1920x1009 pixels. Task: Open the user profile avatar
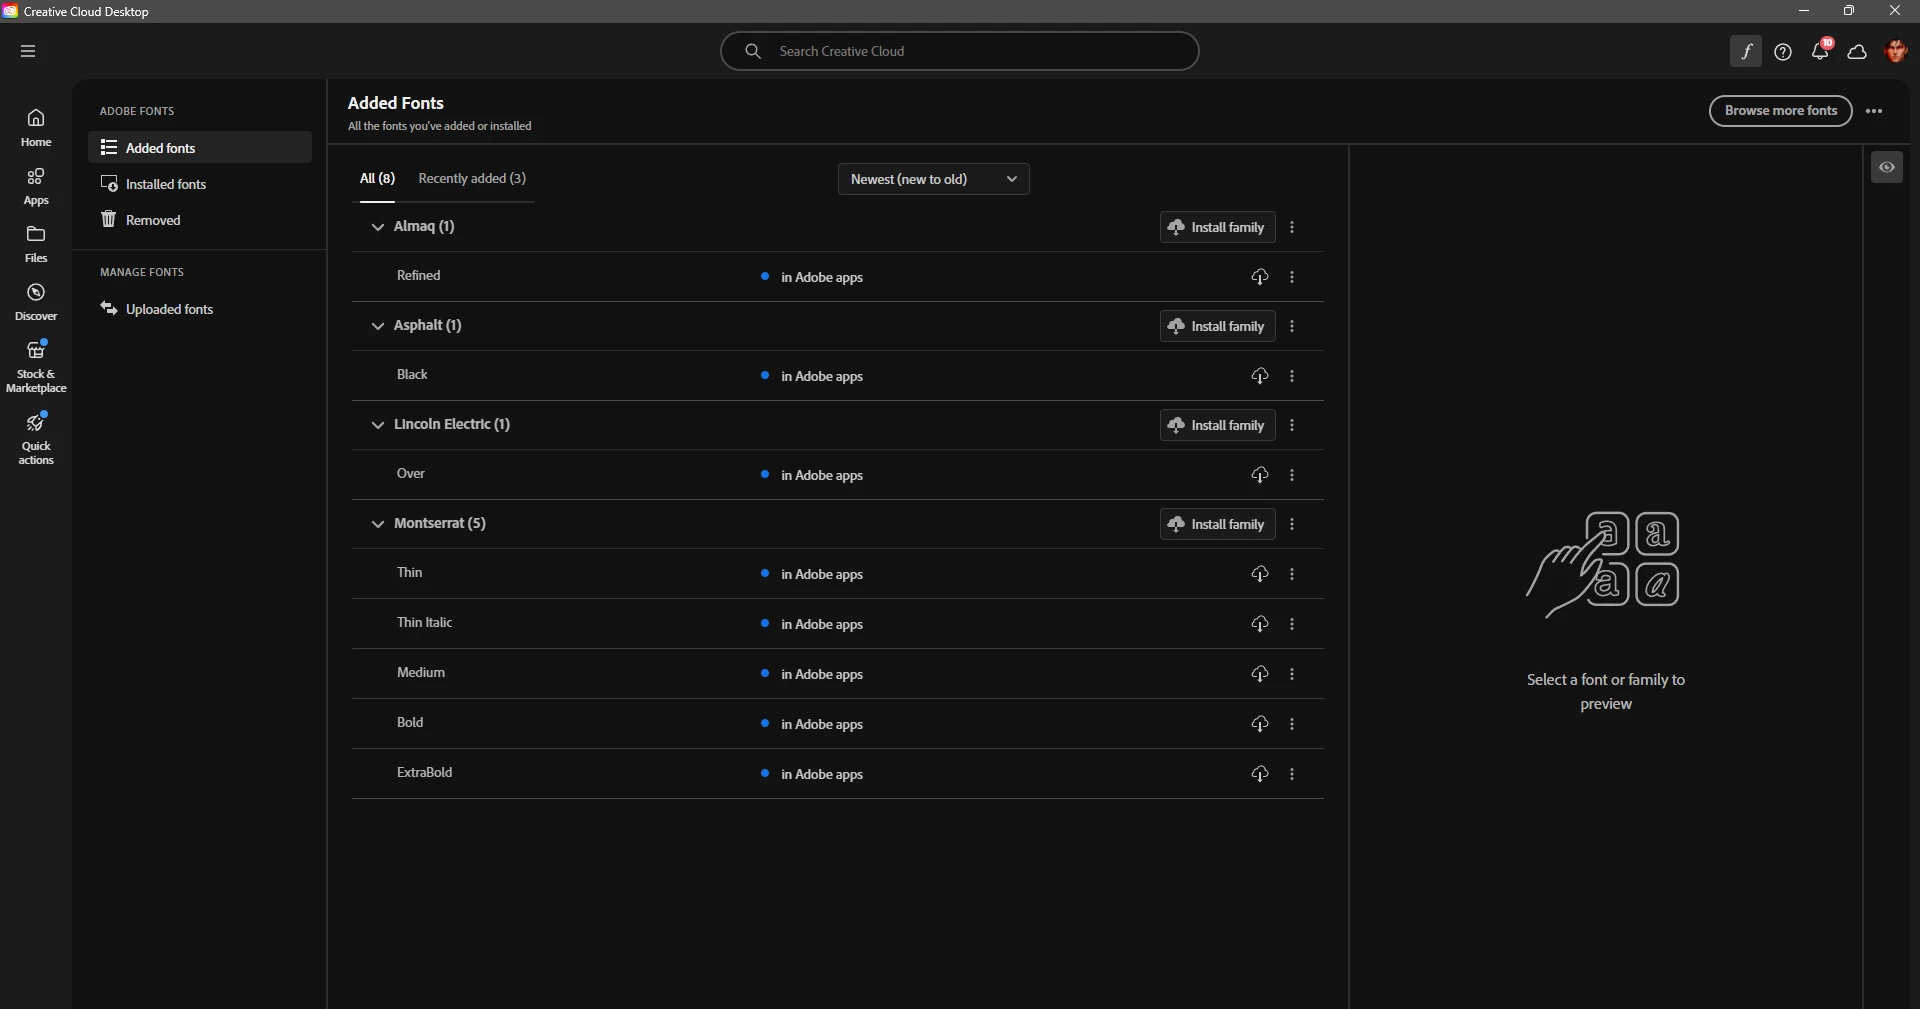click(1895, 51)
